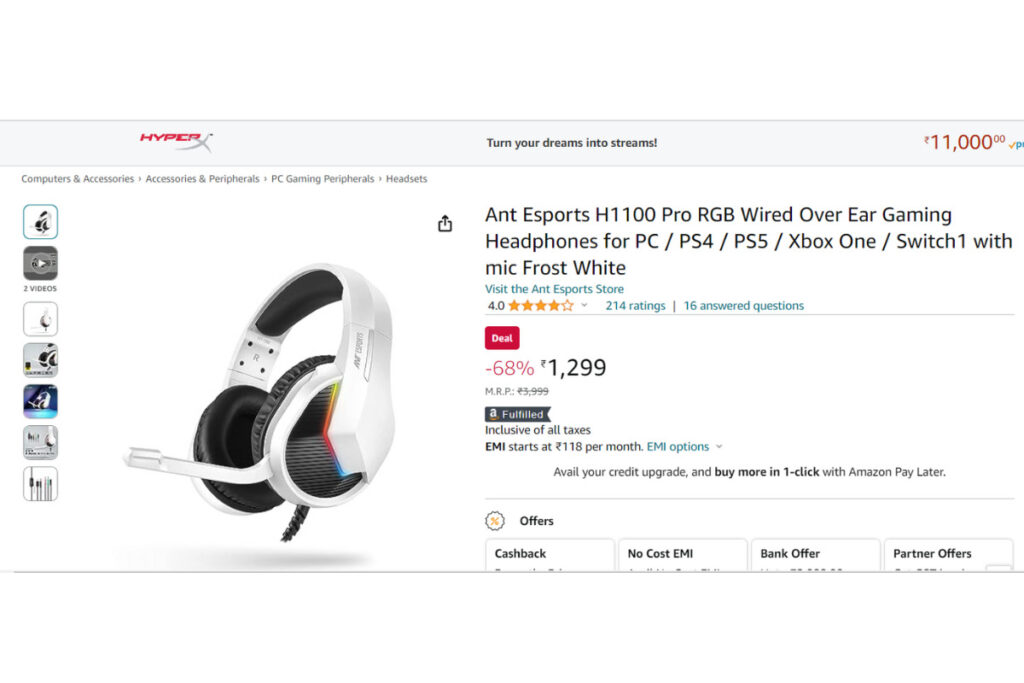Open the Bank Offer card
The height and width of the screenshot is (683, 1024).
pyautogui.click(x=816, y=555)
